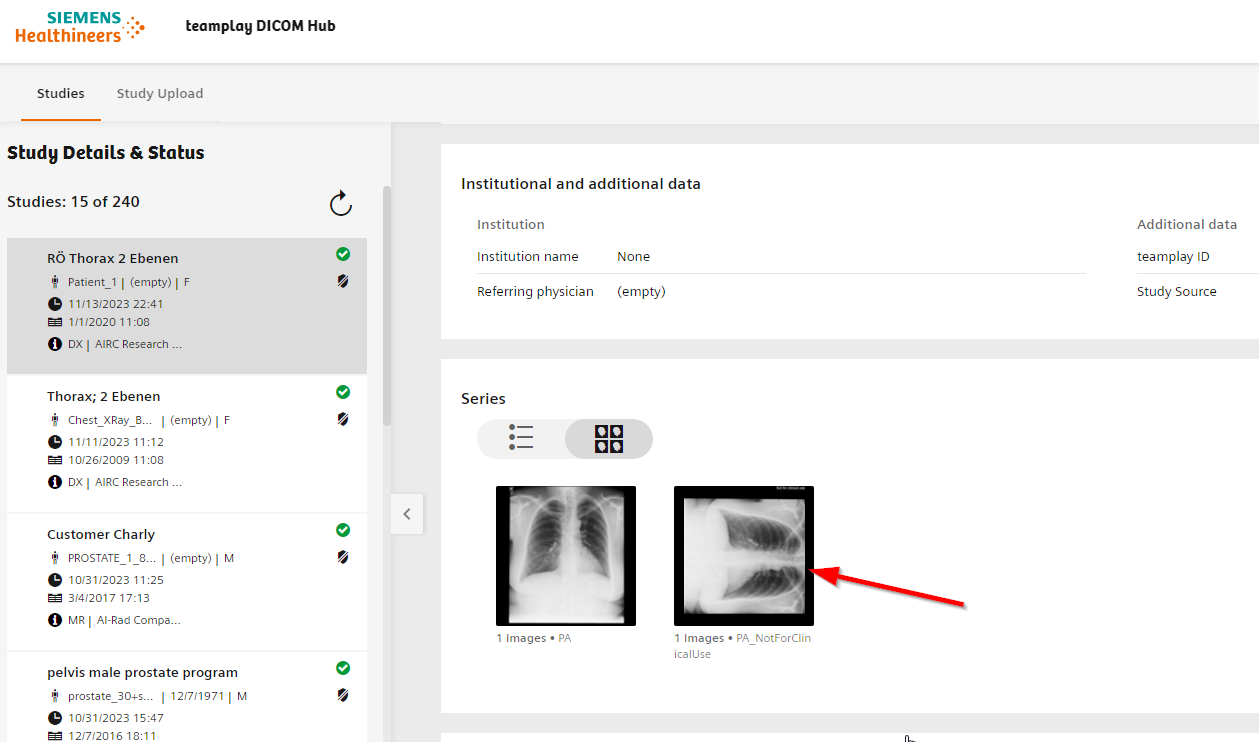Viewport: 1259px width, 742px height.
Task: Switch series view to thumbnail grid layout
Action: [x=608, y=438]
